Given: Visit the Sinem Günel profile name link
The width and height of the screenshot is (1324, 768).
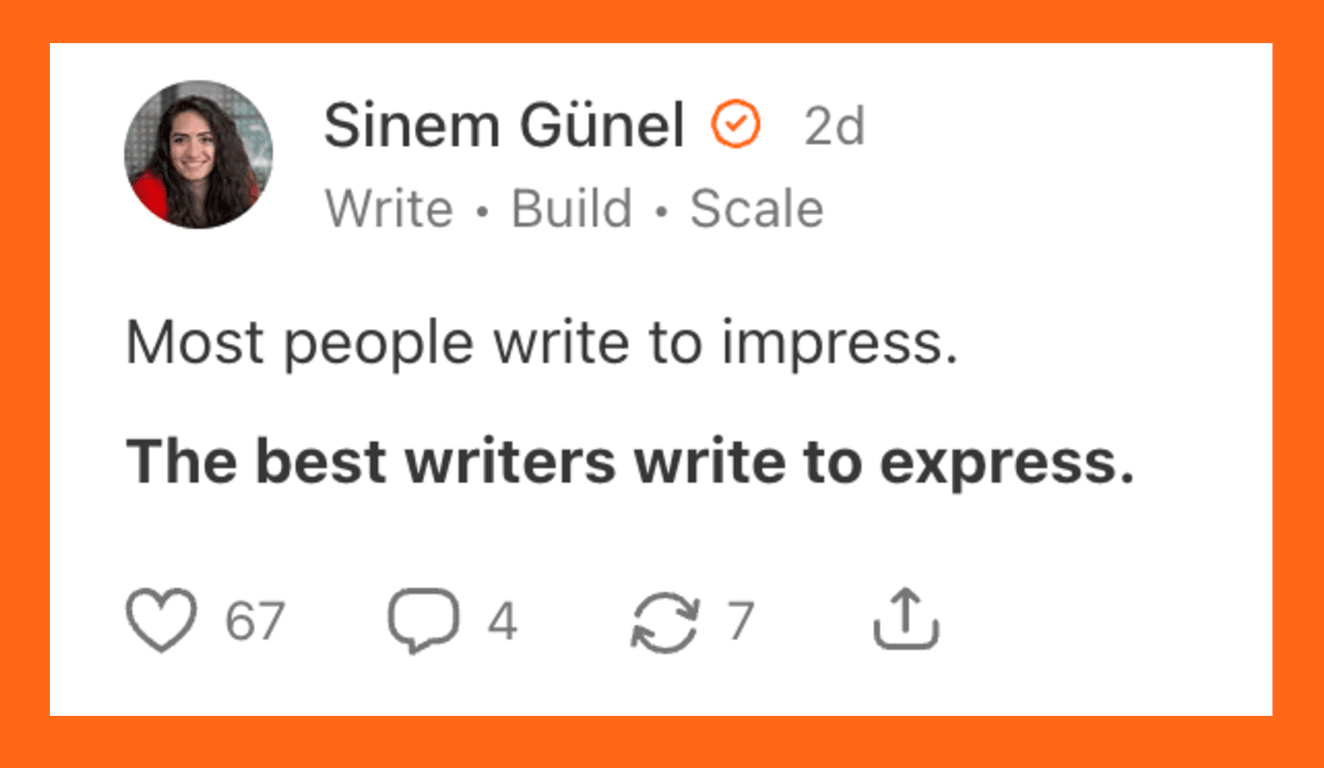Looking at the screenshot, I should click(504, 126).
